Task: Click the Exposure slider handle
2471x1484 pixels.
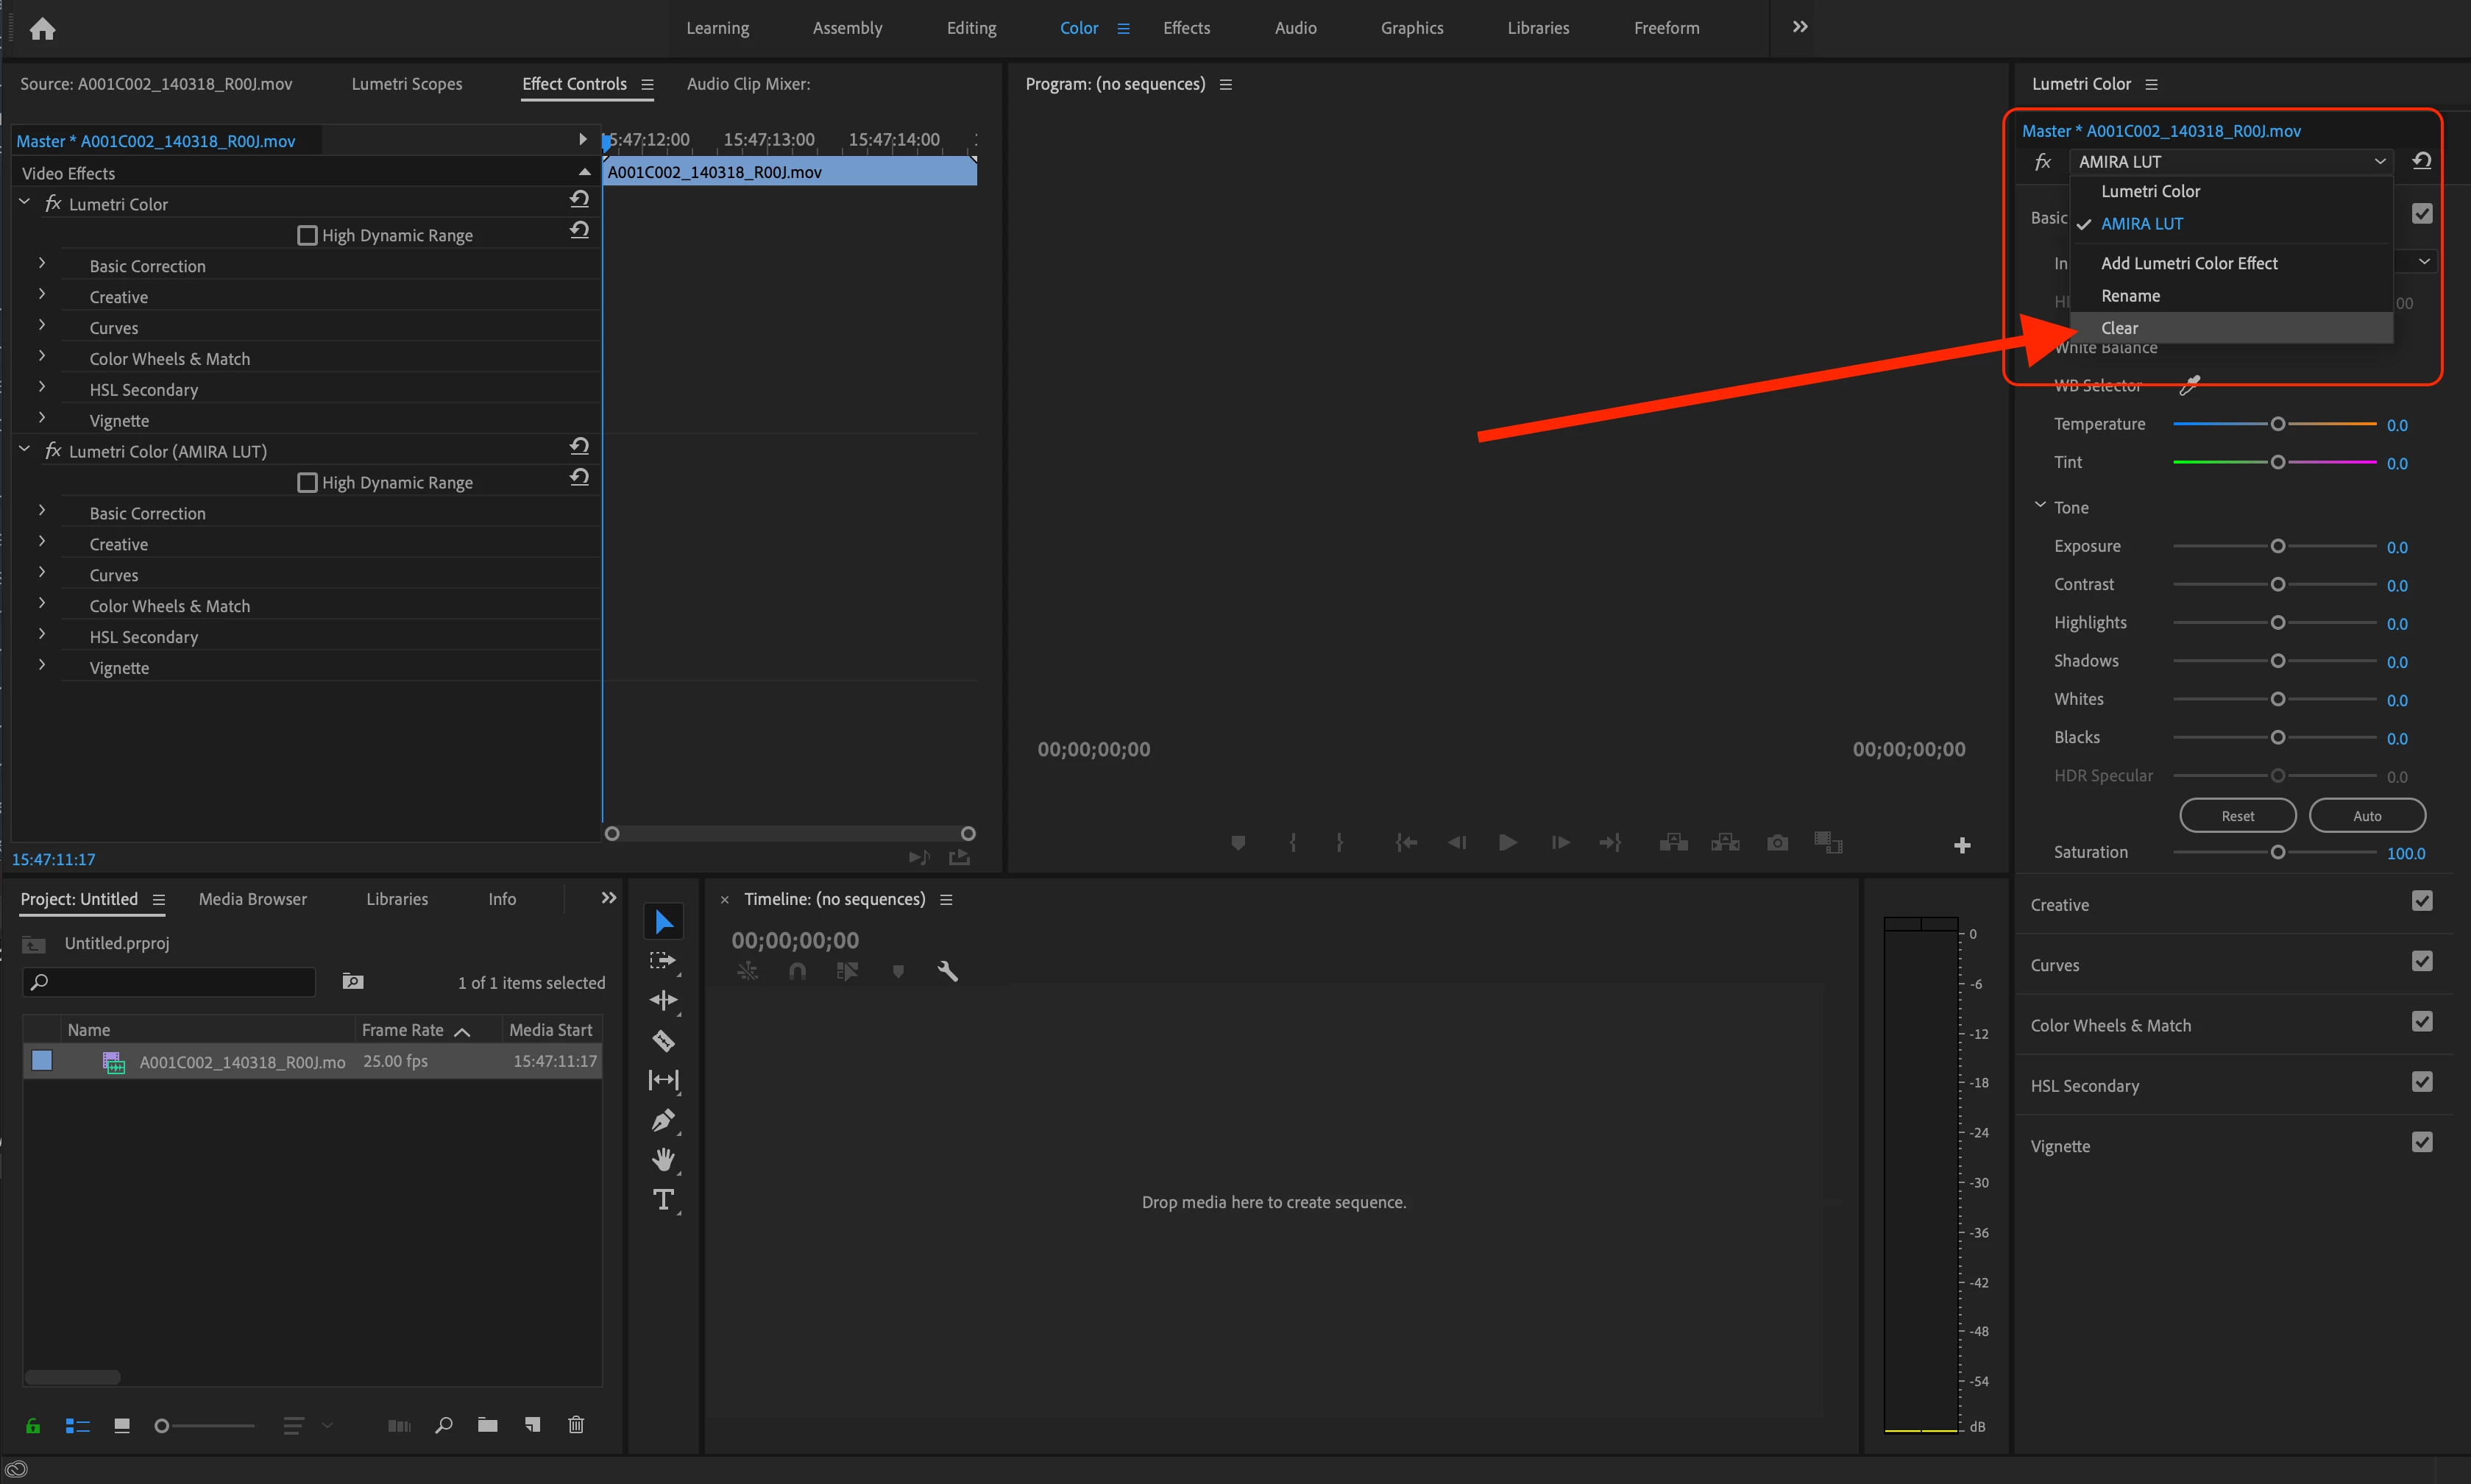Action: point(2277,546)
